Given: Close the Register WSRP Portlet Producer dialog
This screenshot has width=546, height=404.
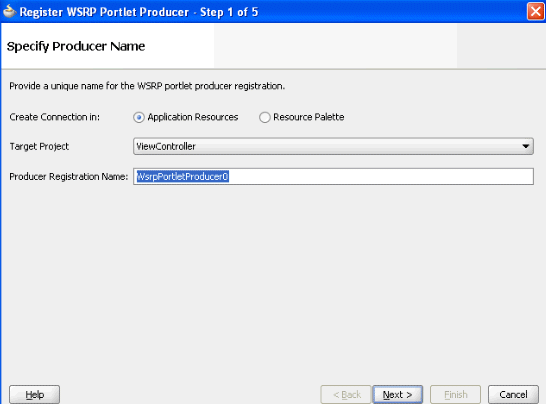Looking at the screenshot, I should (536, 11).
